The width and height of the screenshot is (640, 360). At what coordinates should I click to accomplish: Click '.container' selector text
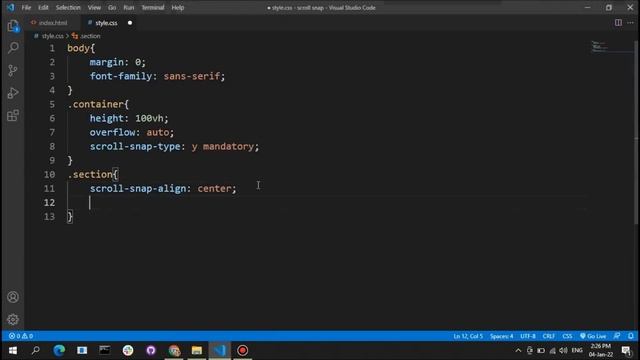click(96, 104)
